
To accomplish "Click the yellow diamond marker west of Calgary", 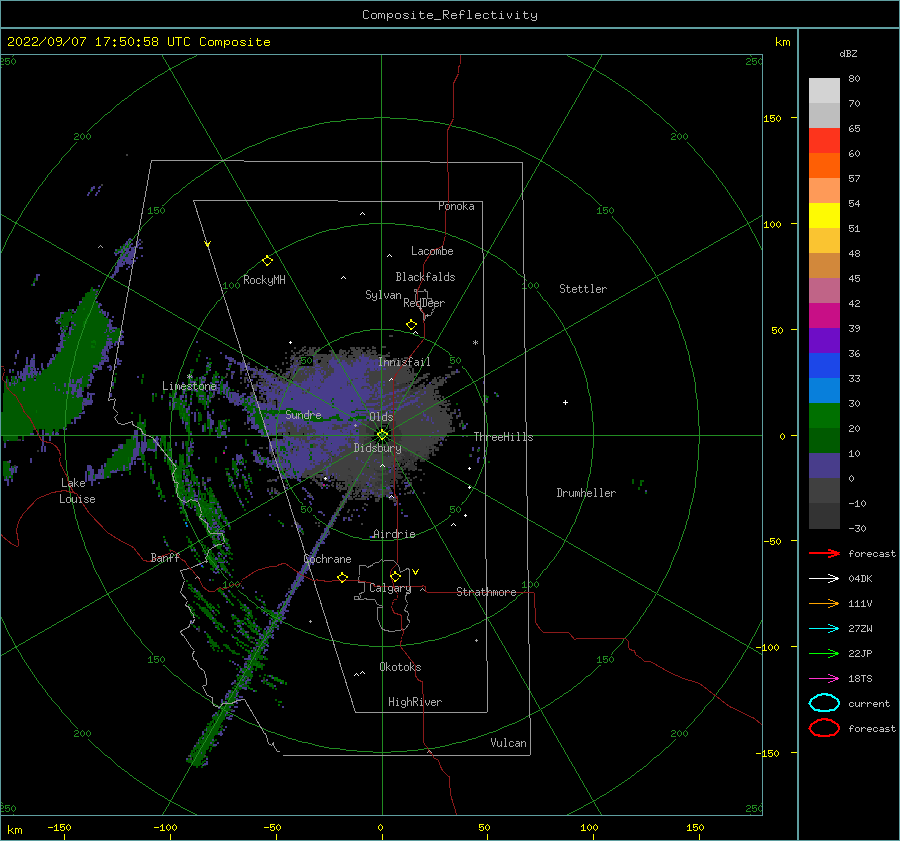I will click(x=342, y=577).
